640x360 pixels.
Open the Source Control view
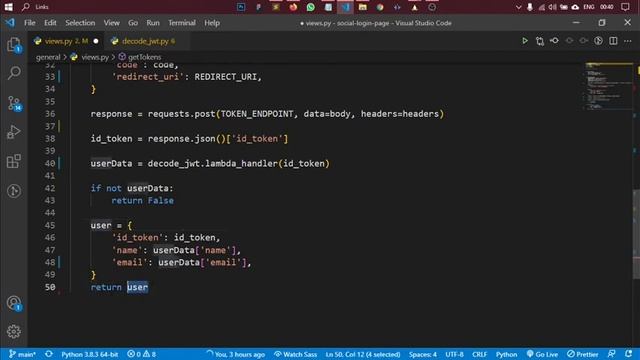(14, 103)
